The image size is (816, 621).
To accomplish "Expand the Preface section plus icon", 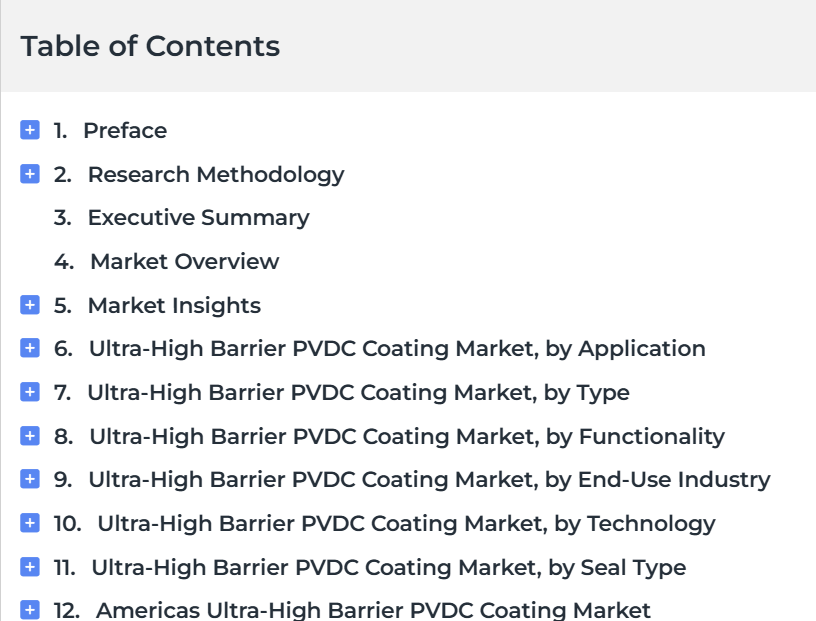I will point(30,130).
